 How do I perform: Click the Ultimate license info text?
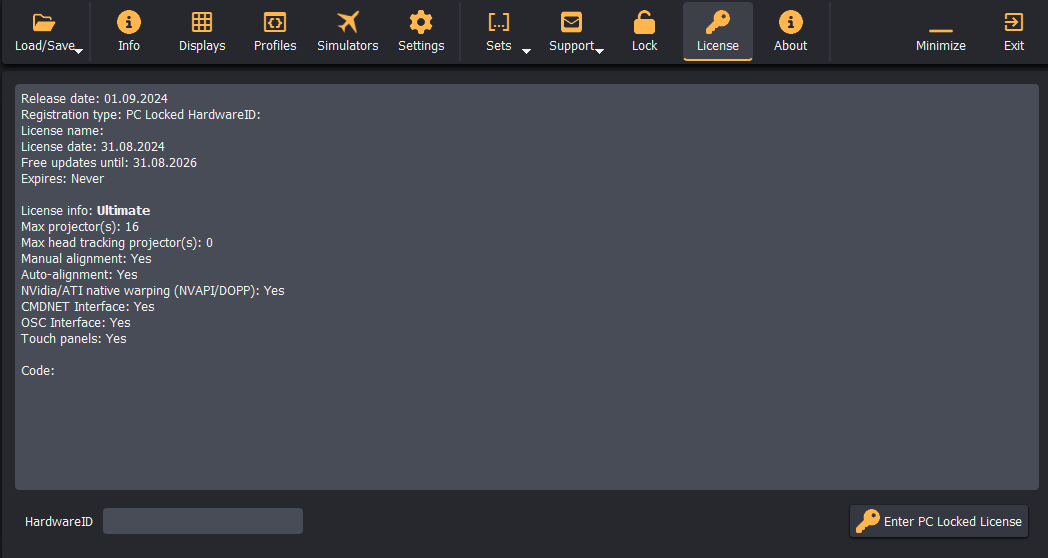click(x=124, y=211)
